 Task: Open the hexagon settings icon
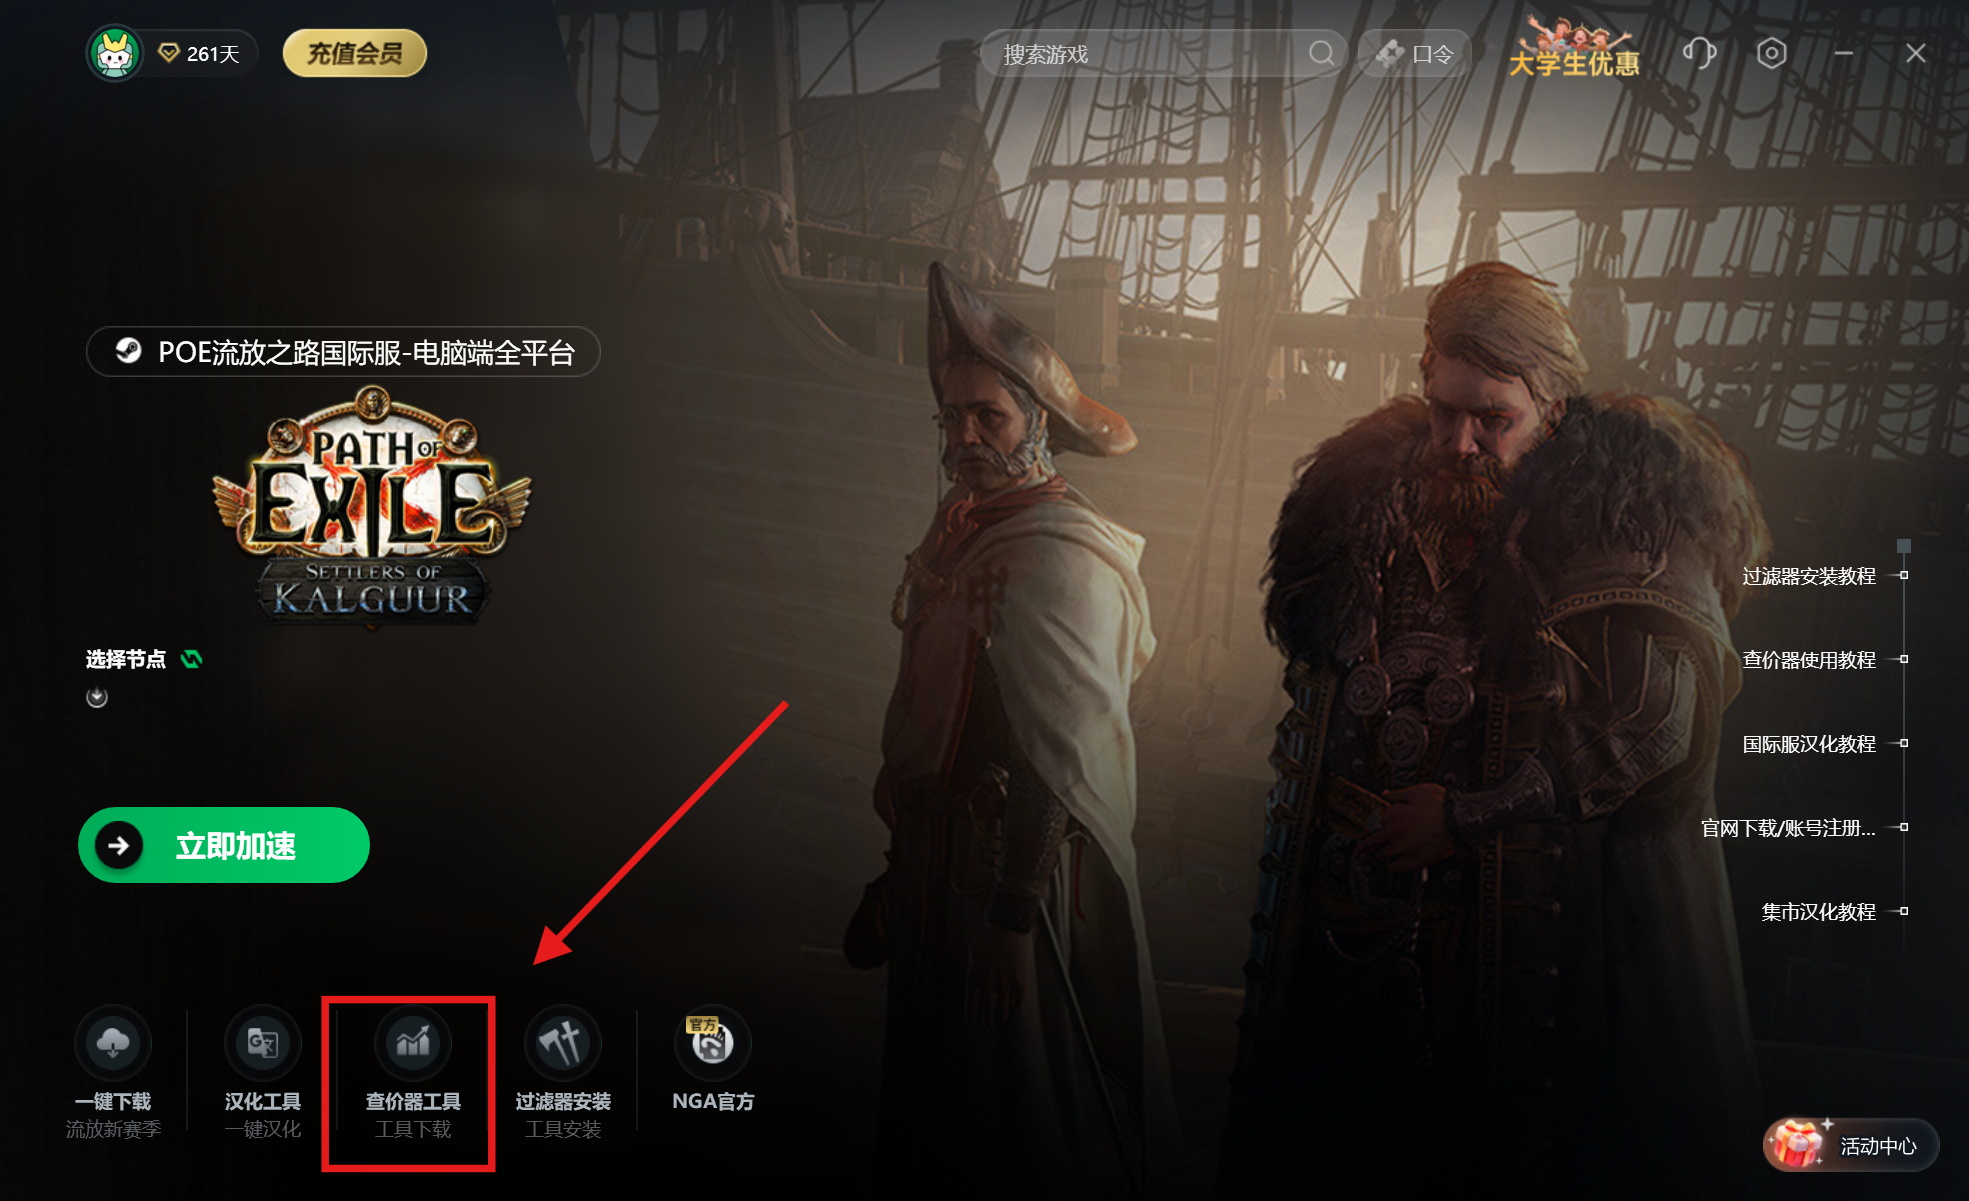[1771, 53]
